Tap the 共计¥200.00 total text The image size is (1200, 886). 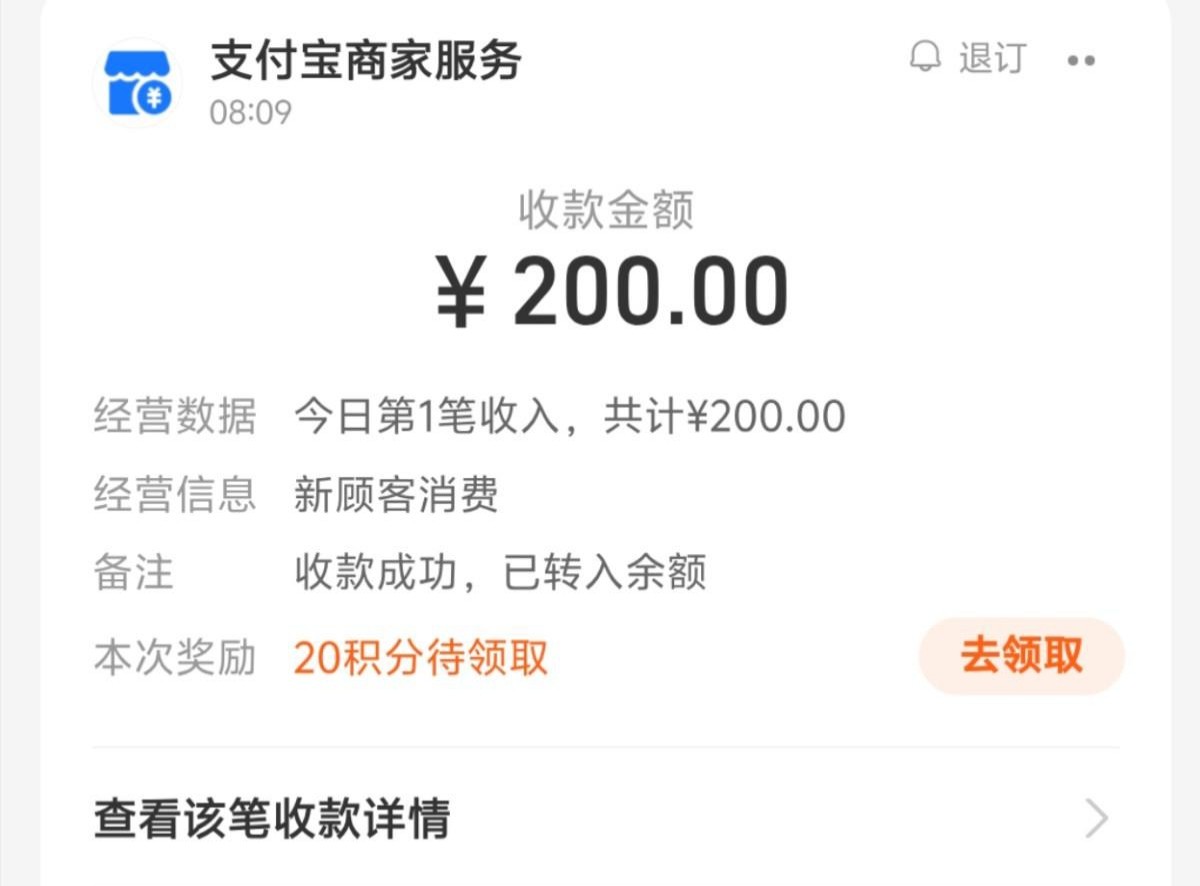point(724,416)
